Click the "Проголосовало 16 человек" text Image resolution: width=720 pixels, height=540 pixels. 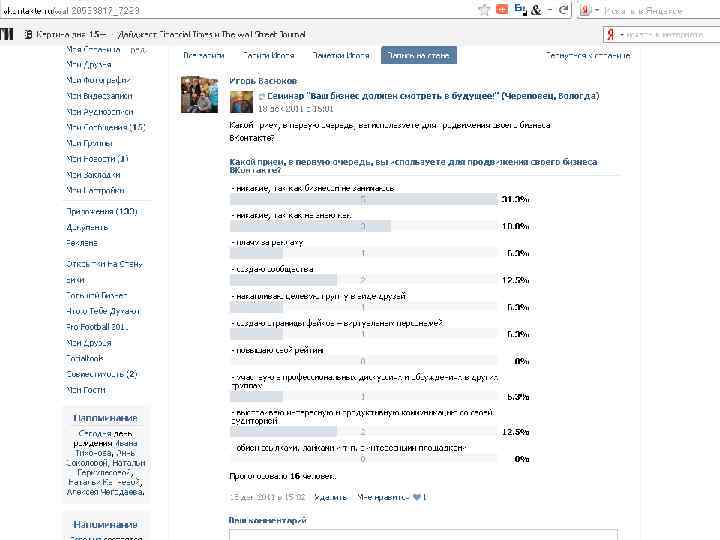[x=282, y=476]
